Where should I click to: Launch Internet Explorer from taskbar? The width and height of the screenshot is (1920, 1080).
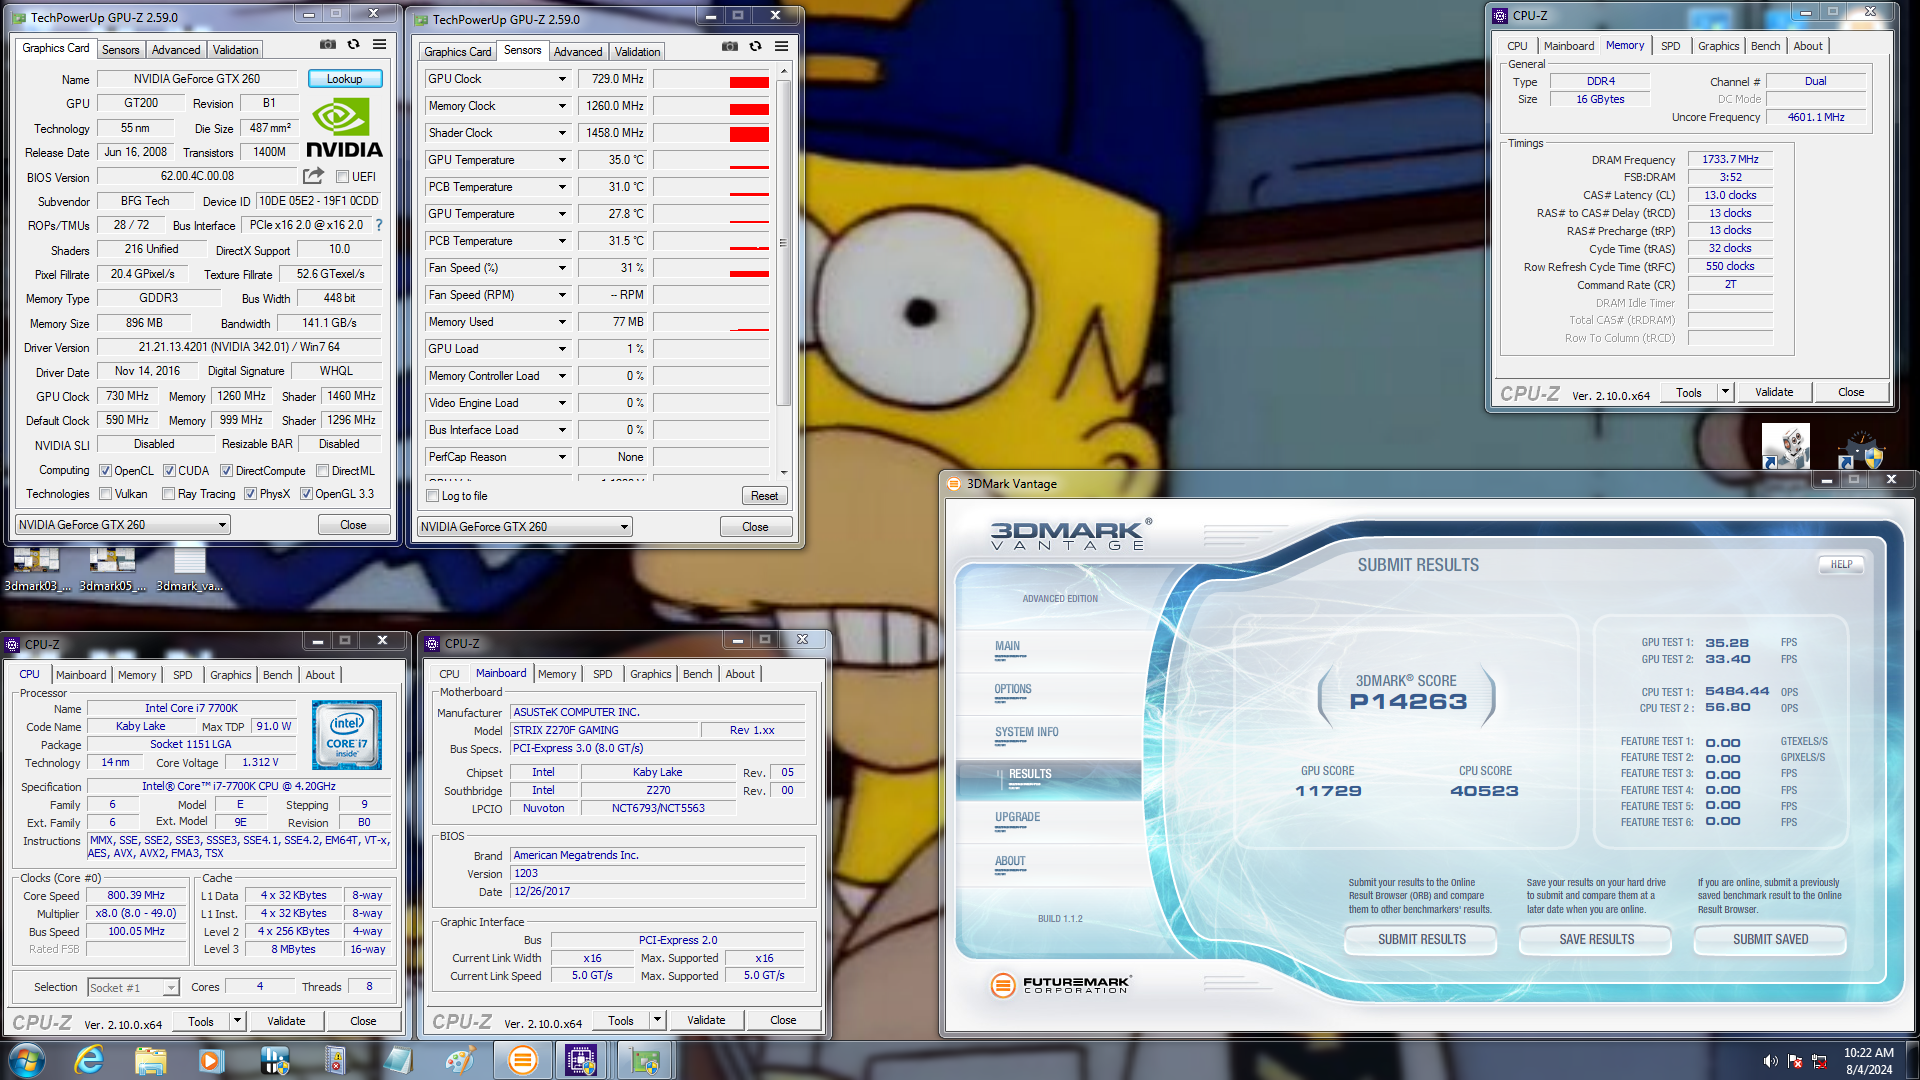click(89, 1060)
